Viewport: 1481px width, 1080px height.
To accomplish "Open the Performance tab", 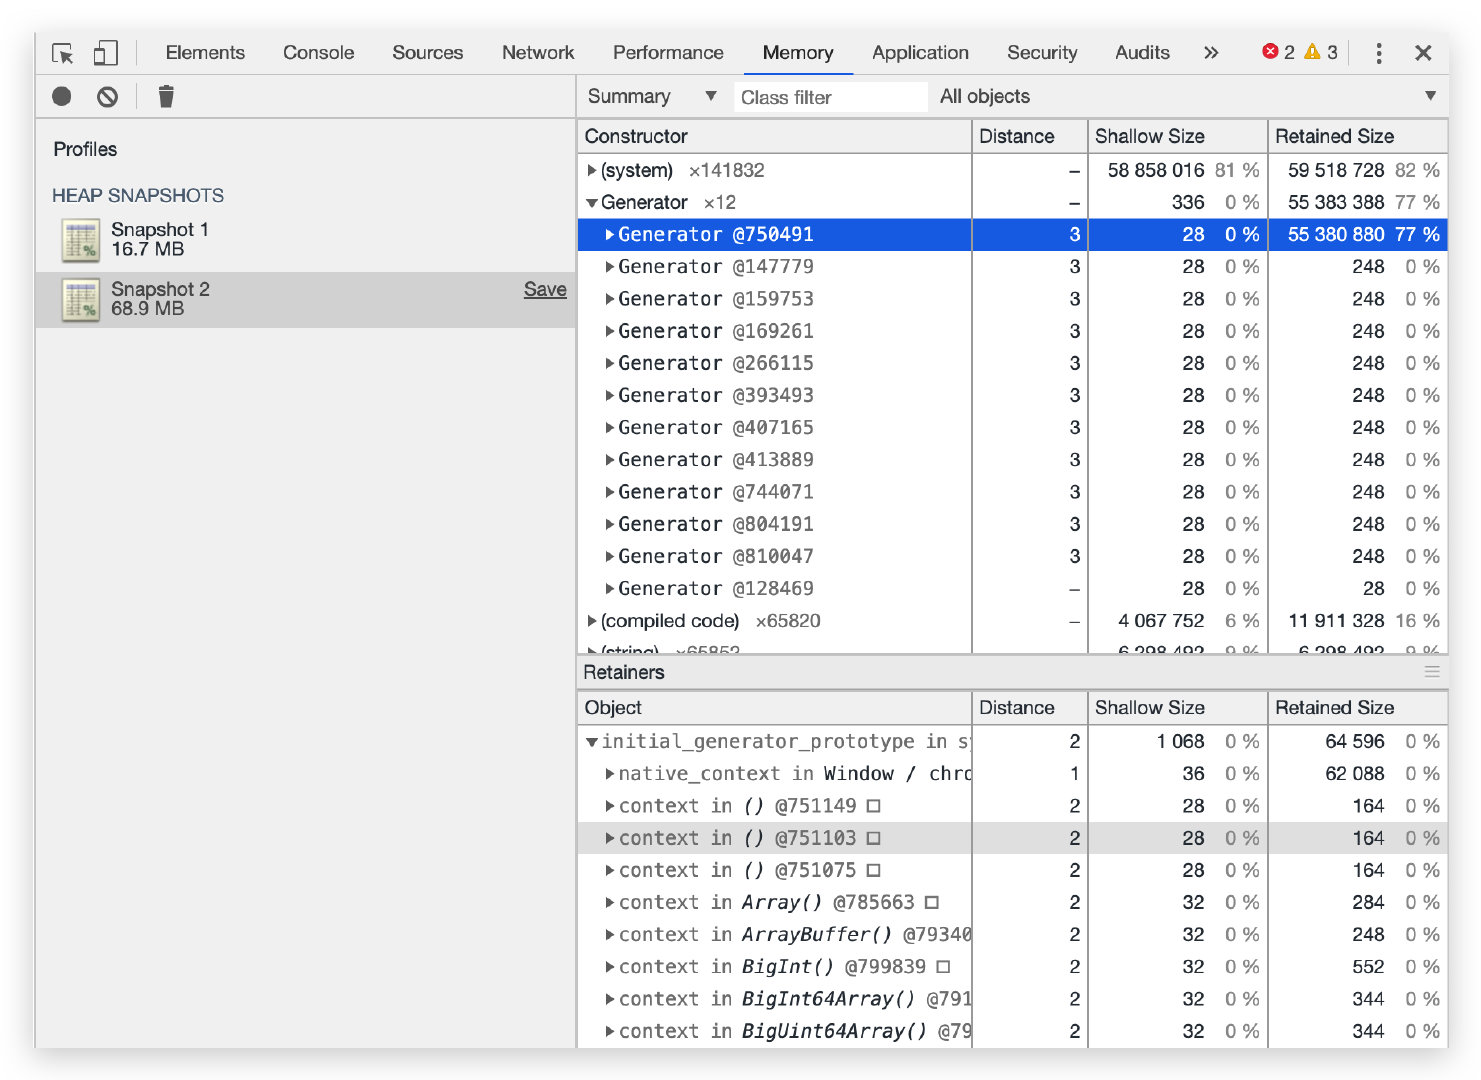I will (x=668, y=53).
